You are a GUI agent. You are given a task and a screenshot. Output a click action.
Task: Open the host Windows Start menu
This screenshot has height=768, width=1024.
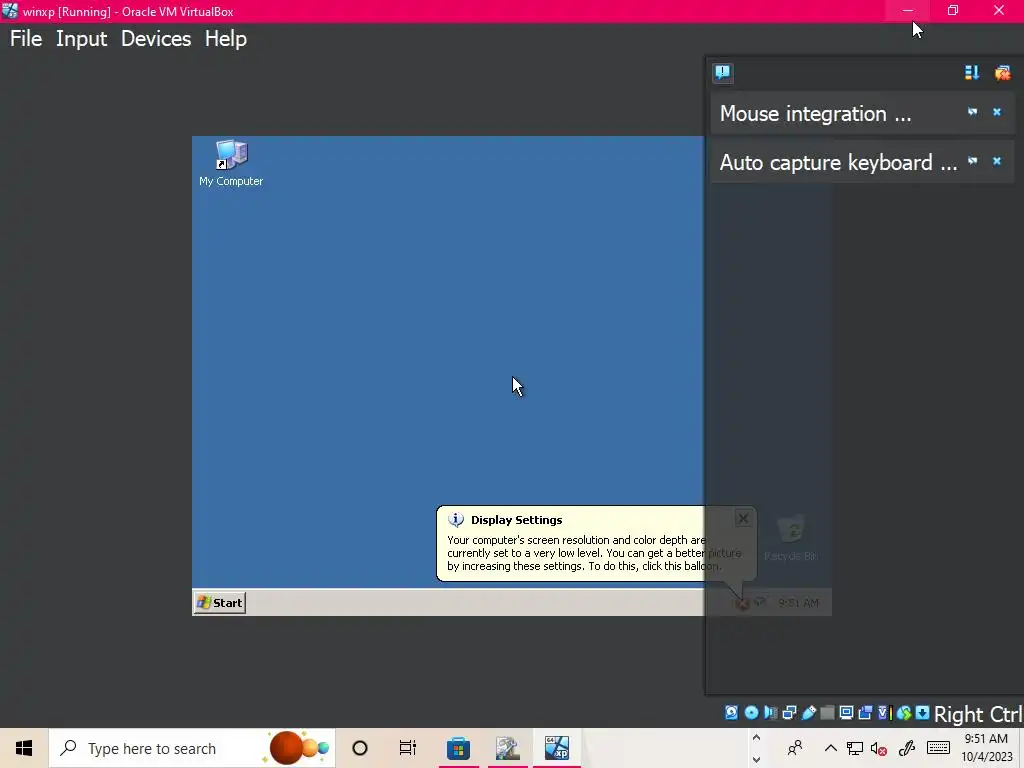pyautogui.click(x=24, y=748)
